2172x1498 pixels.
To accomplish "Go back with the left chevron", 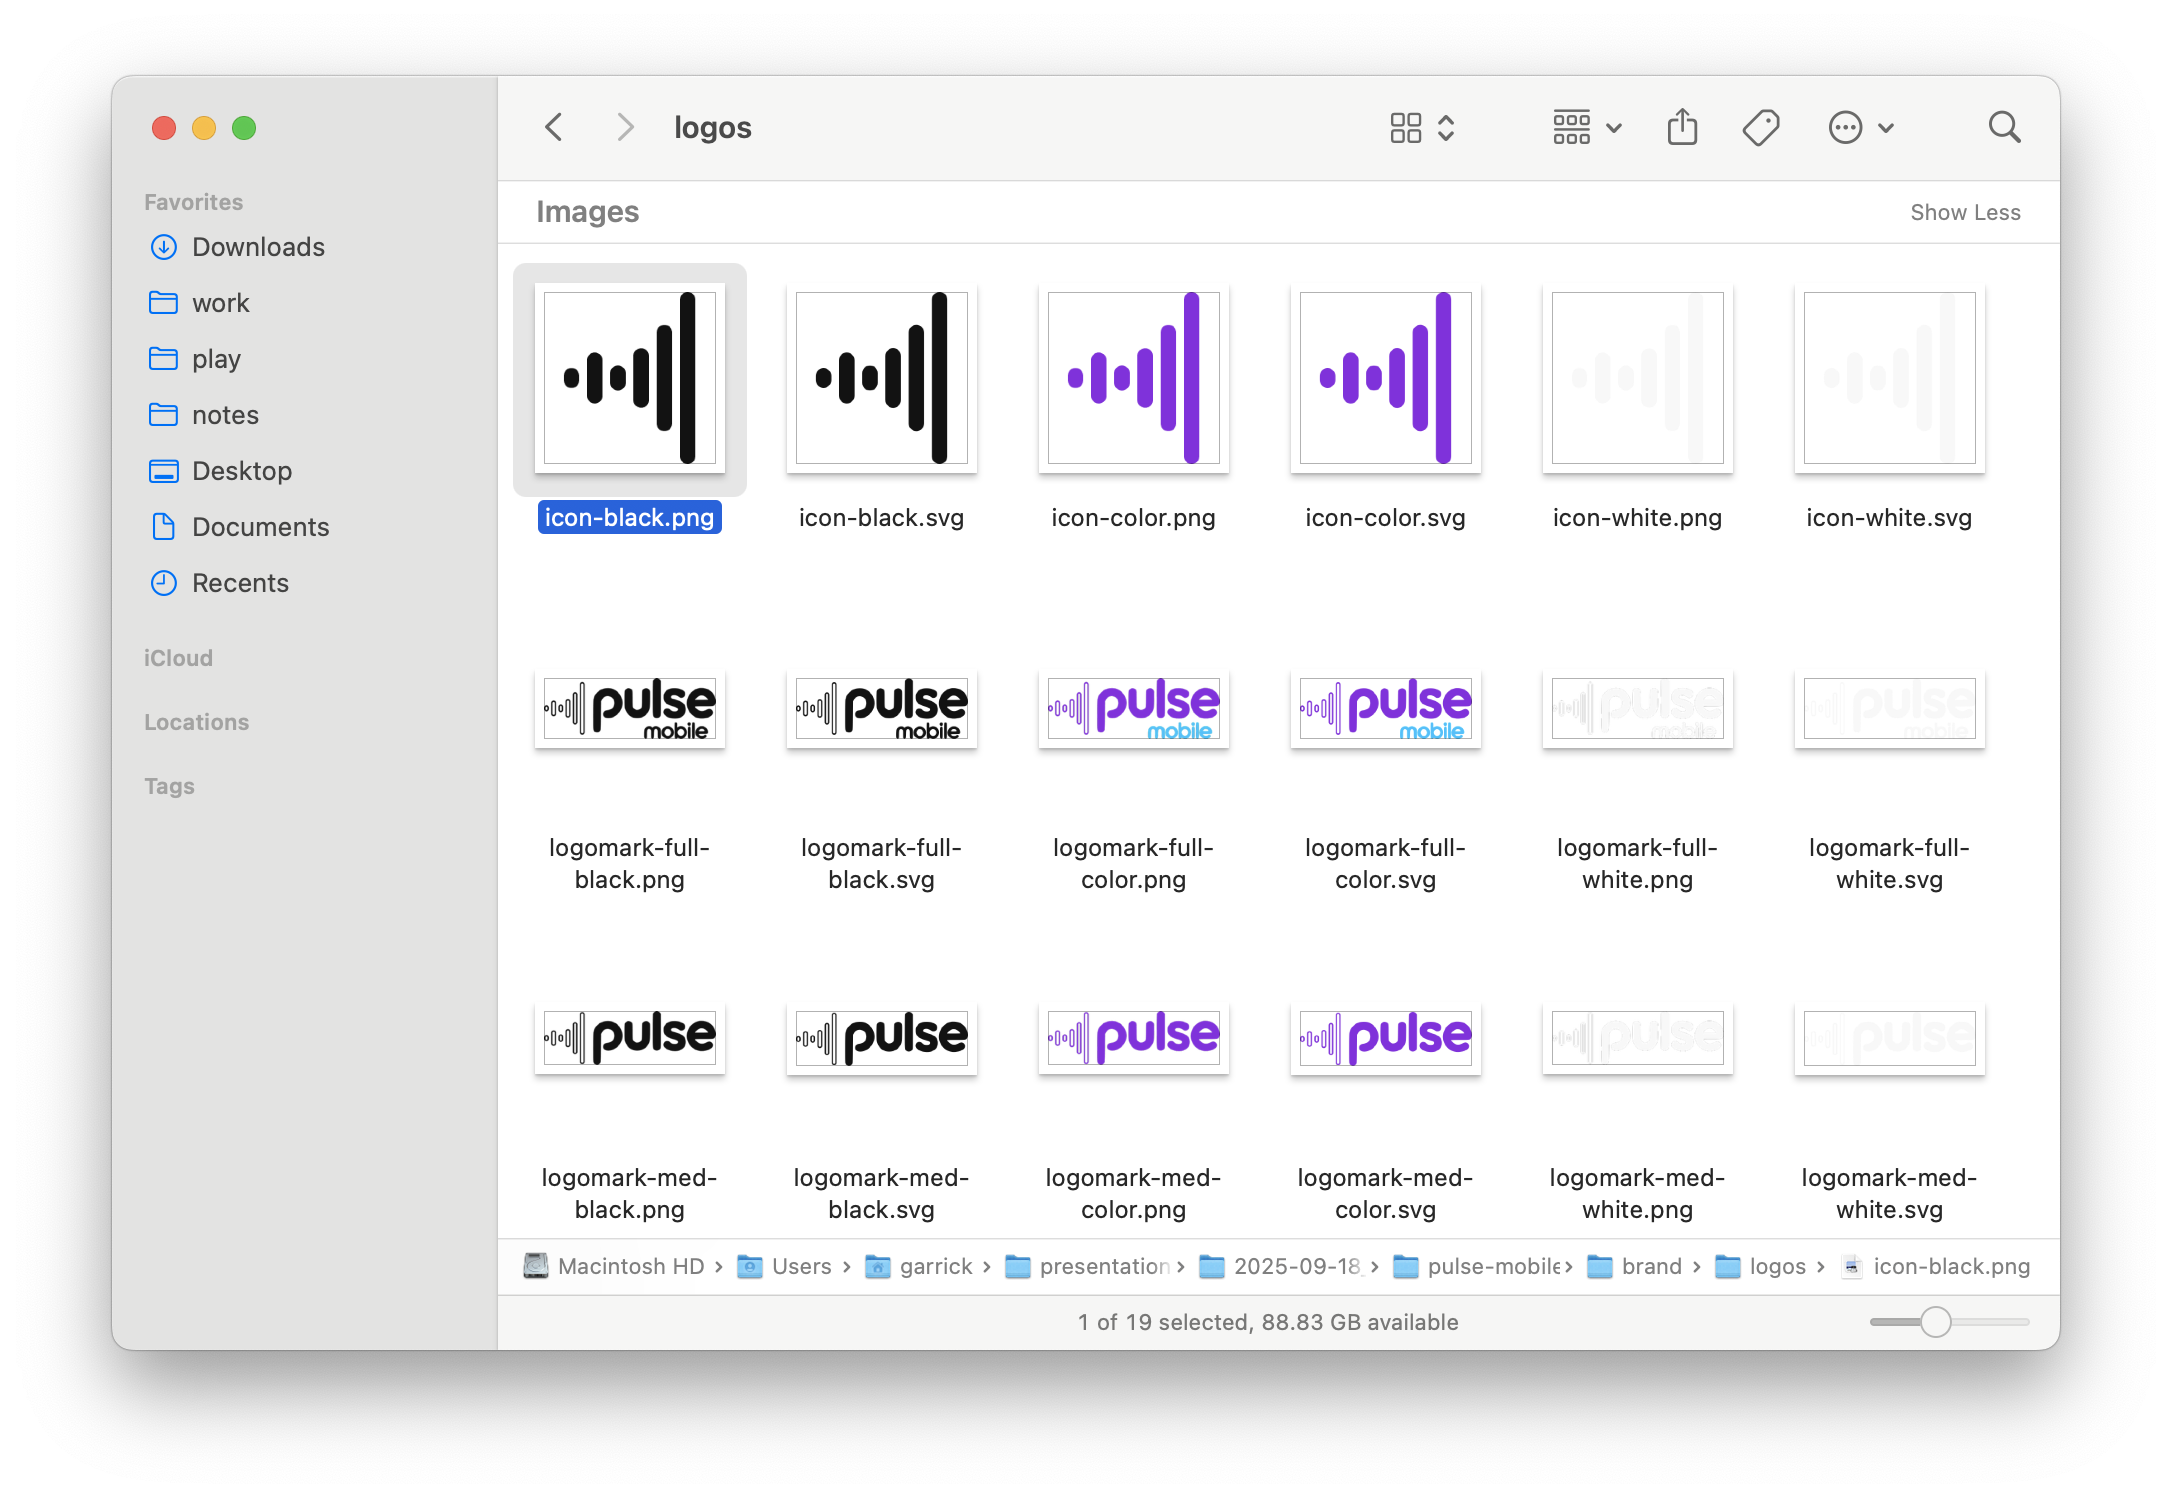I will pyautogui.click(x=554, y=127).
